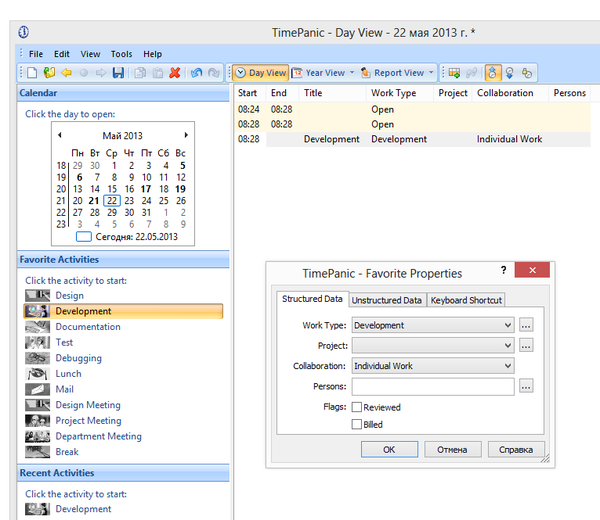Click the blue Undo icon
Viewport: 600px width, 520px height.
(197, 73)
